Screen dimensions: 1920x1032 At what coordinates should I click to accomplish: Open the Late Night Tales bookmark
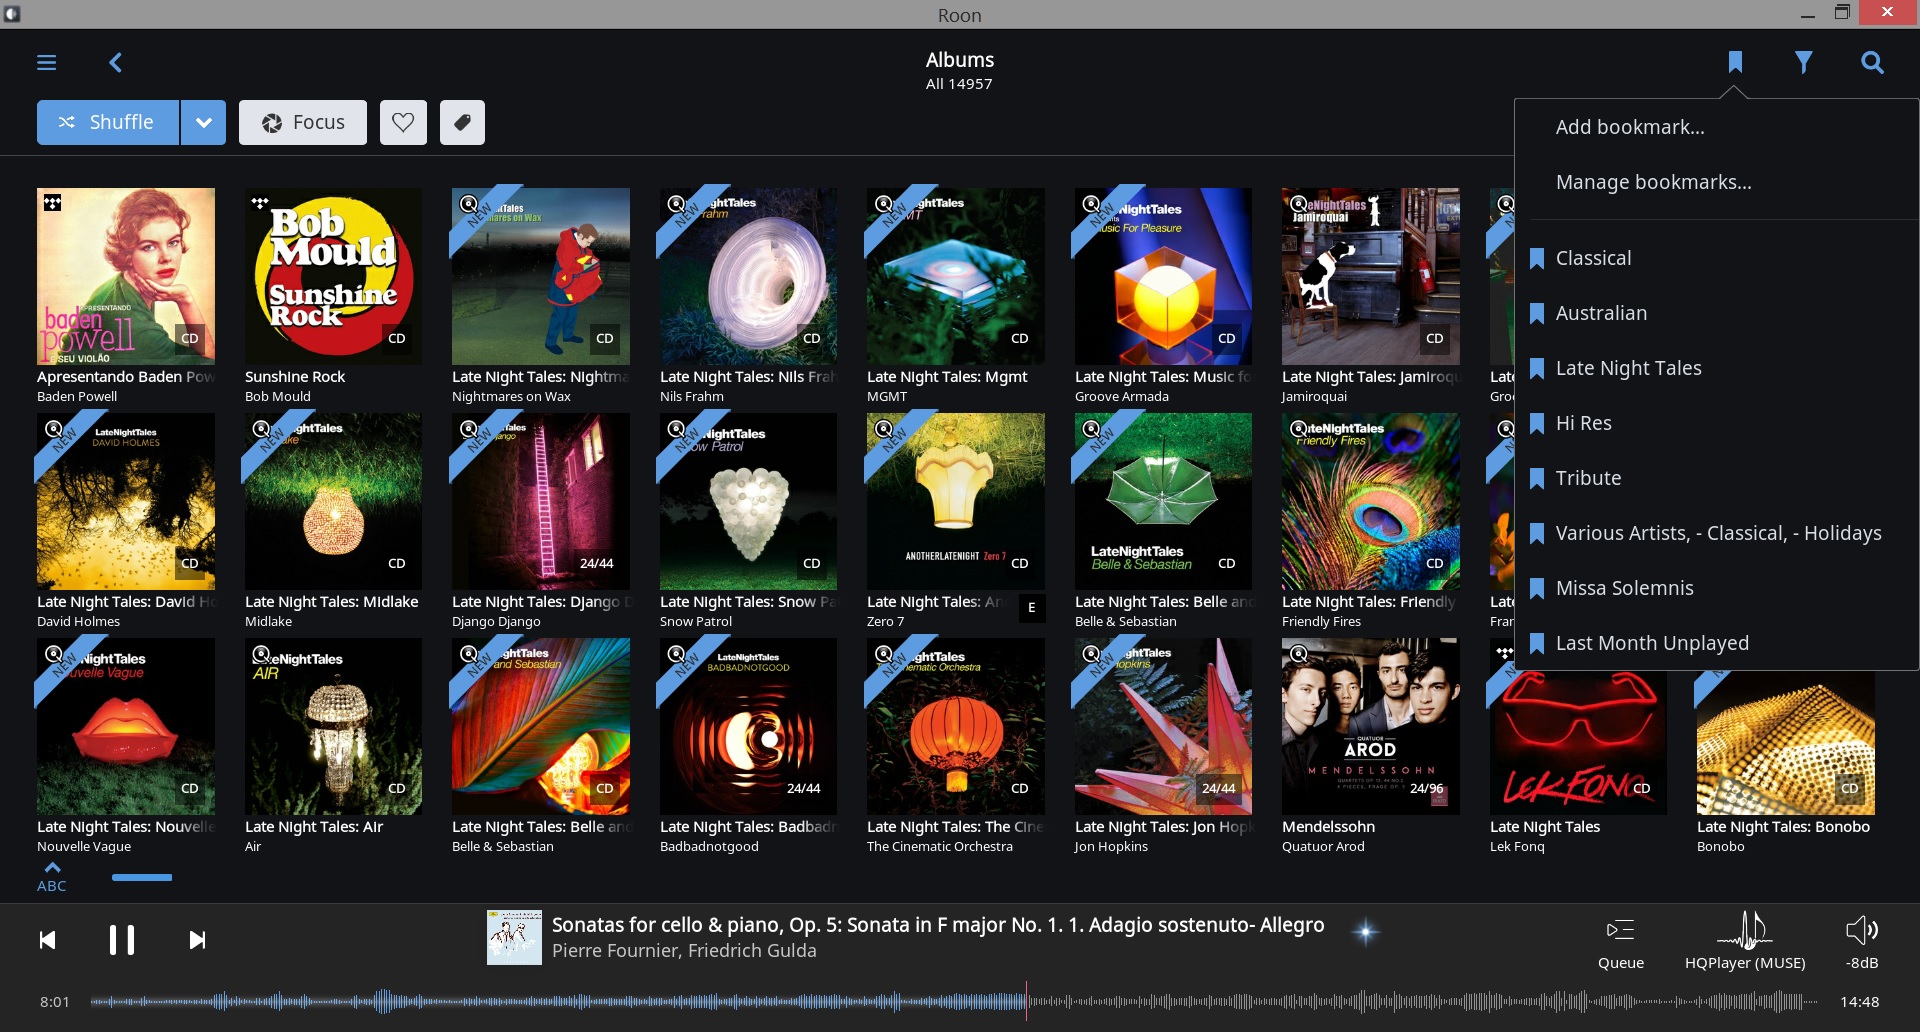point(1715,368)
